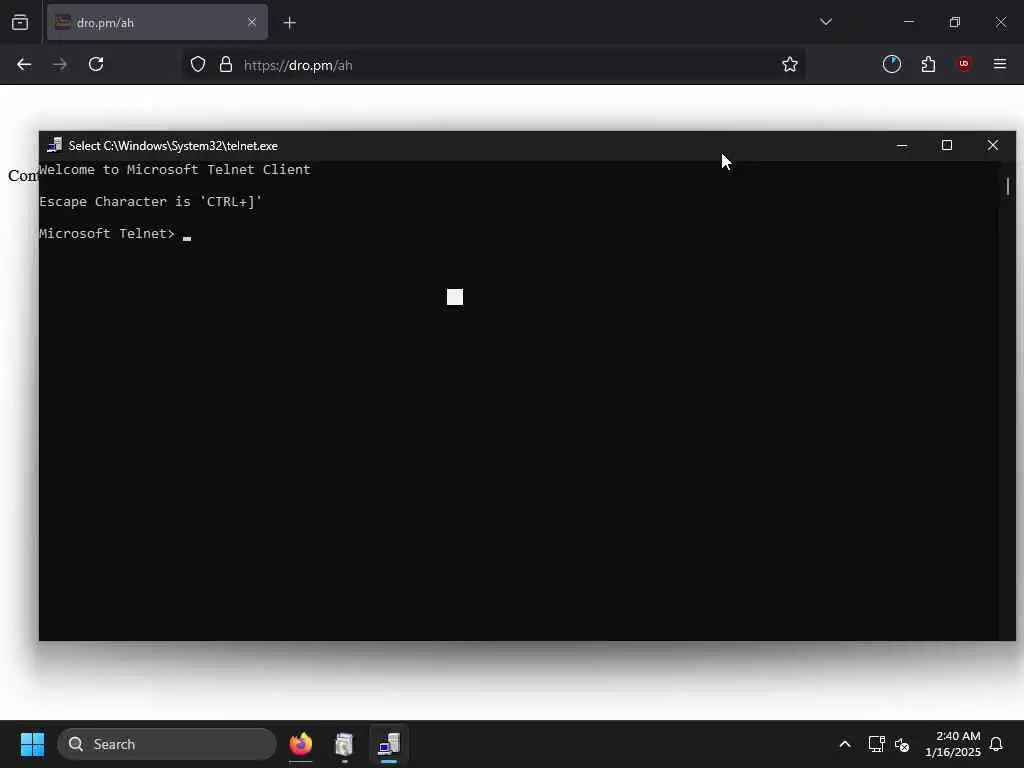
Task: Open the 2:40 AM clock and calendar
Action: [x=953, y=744]
